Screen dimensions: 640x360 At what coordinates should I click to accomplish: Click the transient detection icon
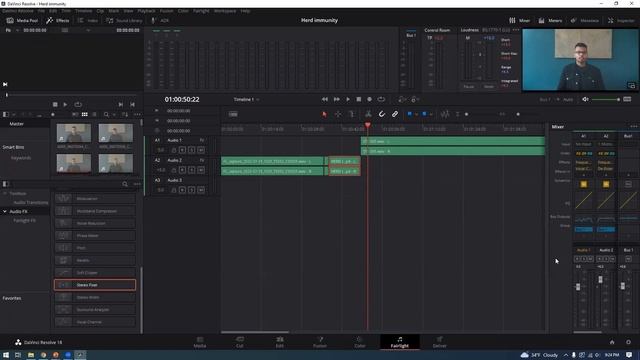(444, 114)
